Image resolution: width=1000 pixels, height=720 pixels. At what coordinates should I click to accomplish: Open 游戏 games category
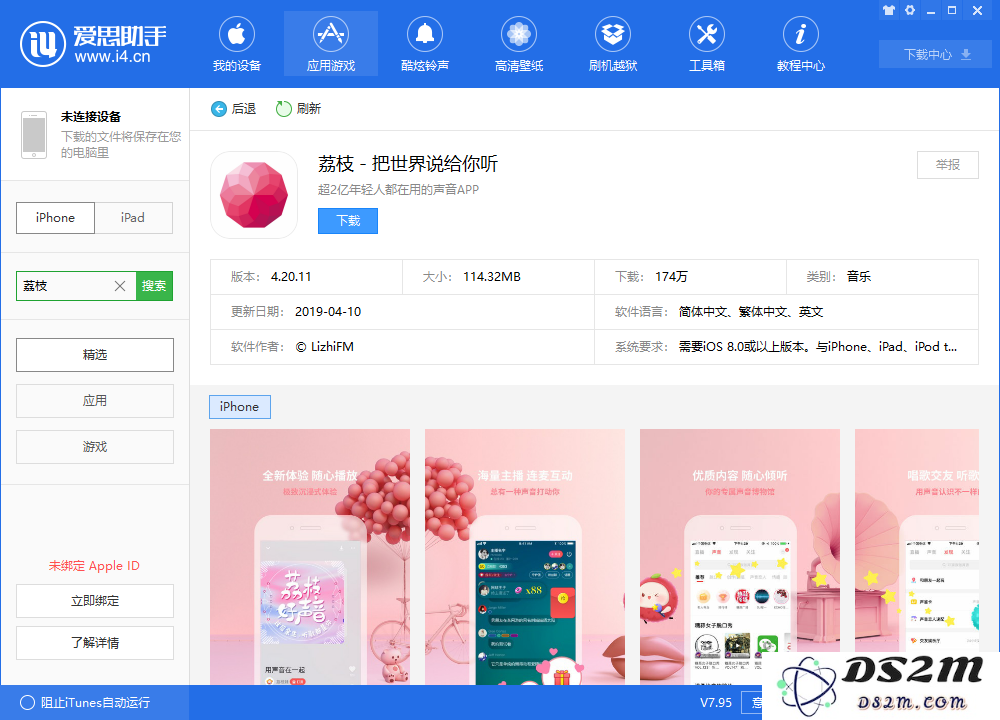click(95, 446)
